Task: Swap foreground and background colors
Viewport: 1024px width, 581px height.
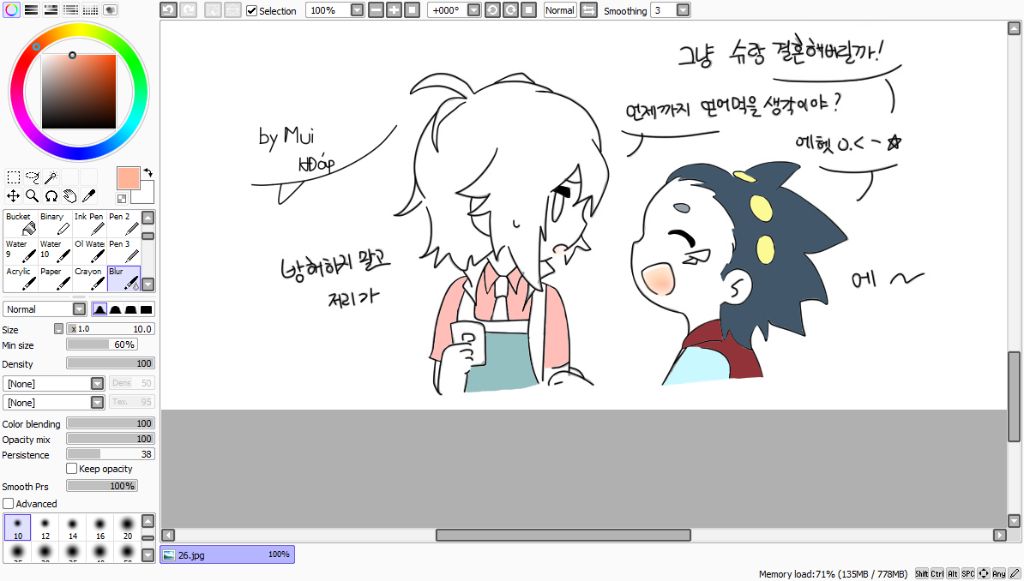Action: coord(149,173)
